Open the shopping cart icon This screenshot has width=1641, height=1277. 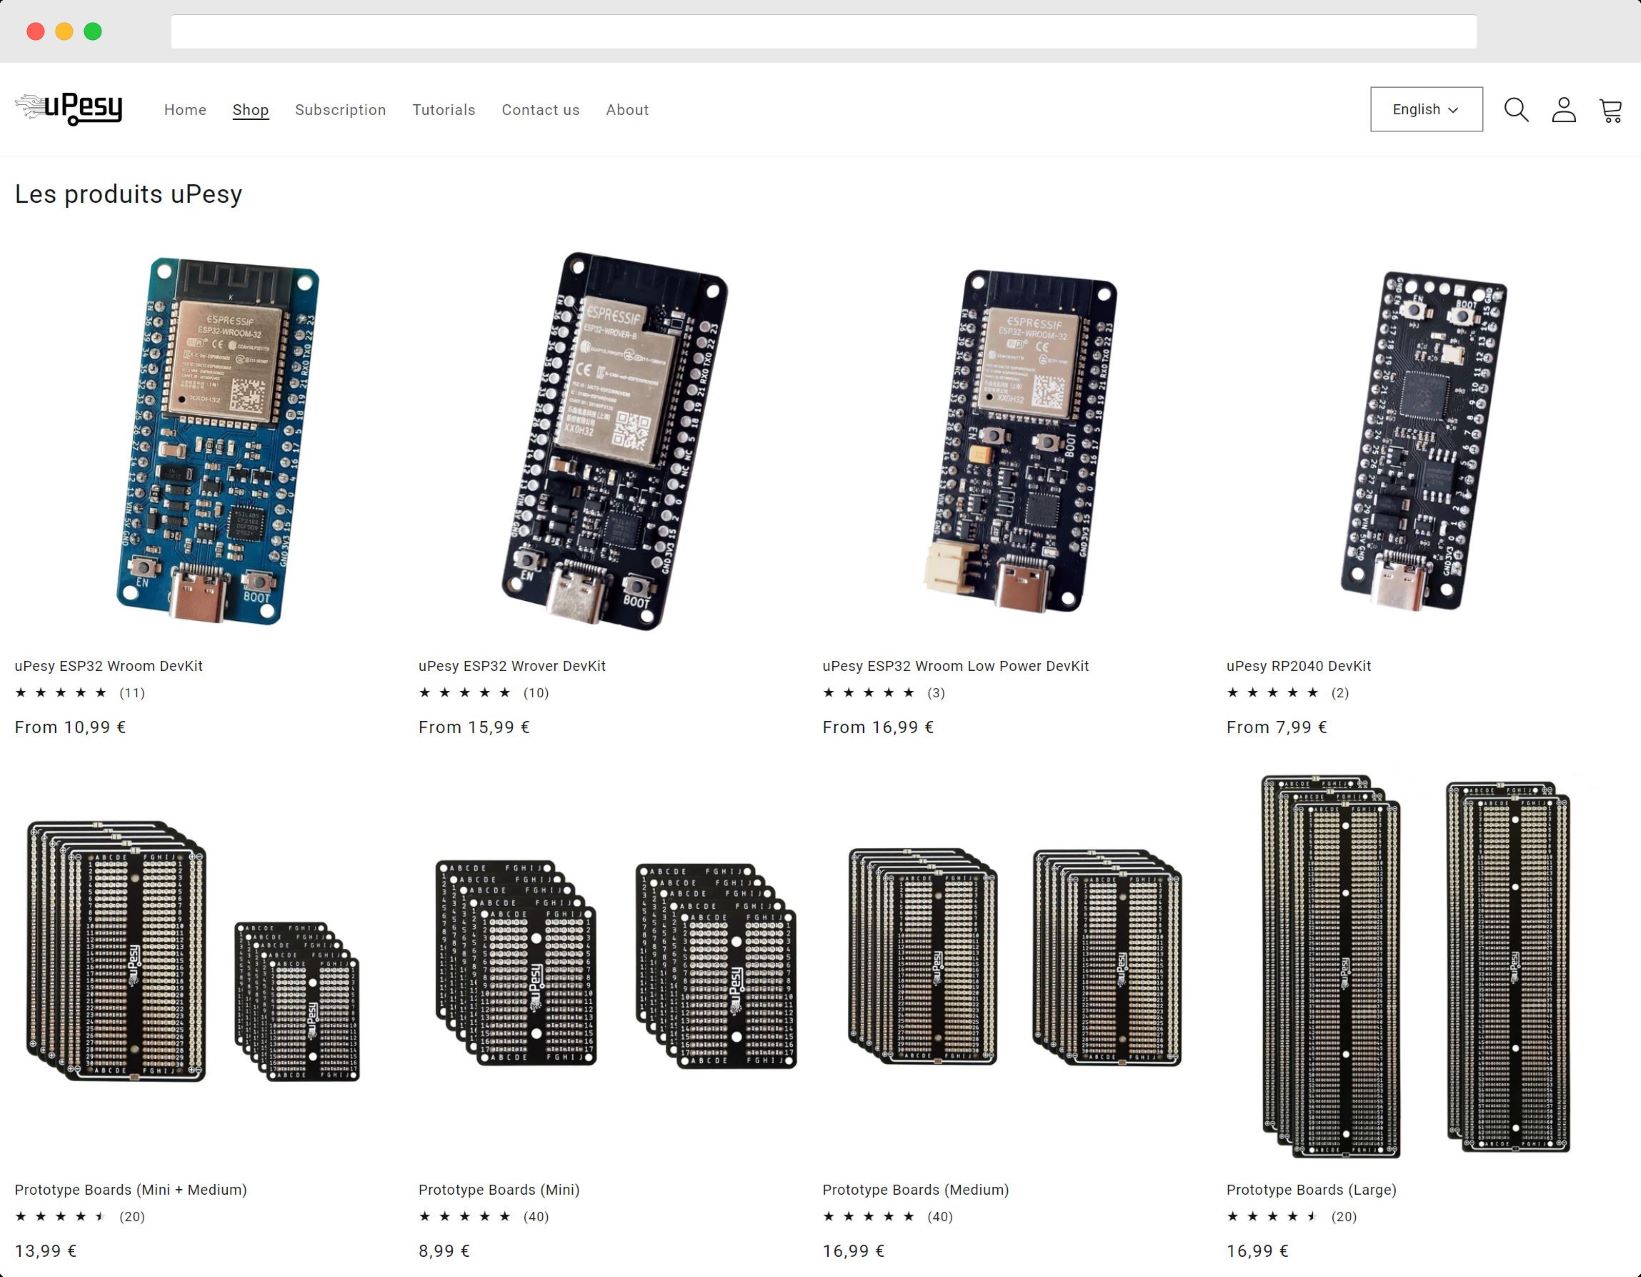click(1611, 110)
